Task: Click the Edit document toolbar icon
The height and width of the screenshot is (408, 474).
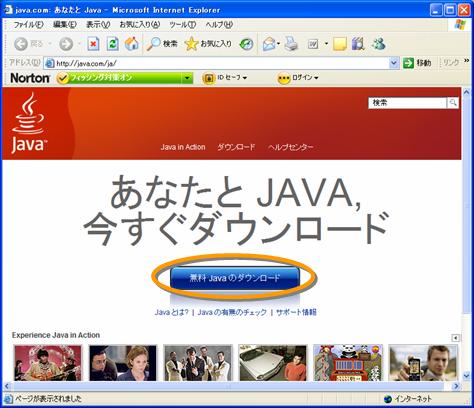Action: coord(313,44)
